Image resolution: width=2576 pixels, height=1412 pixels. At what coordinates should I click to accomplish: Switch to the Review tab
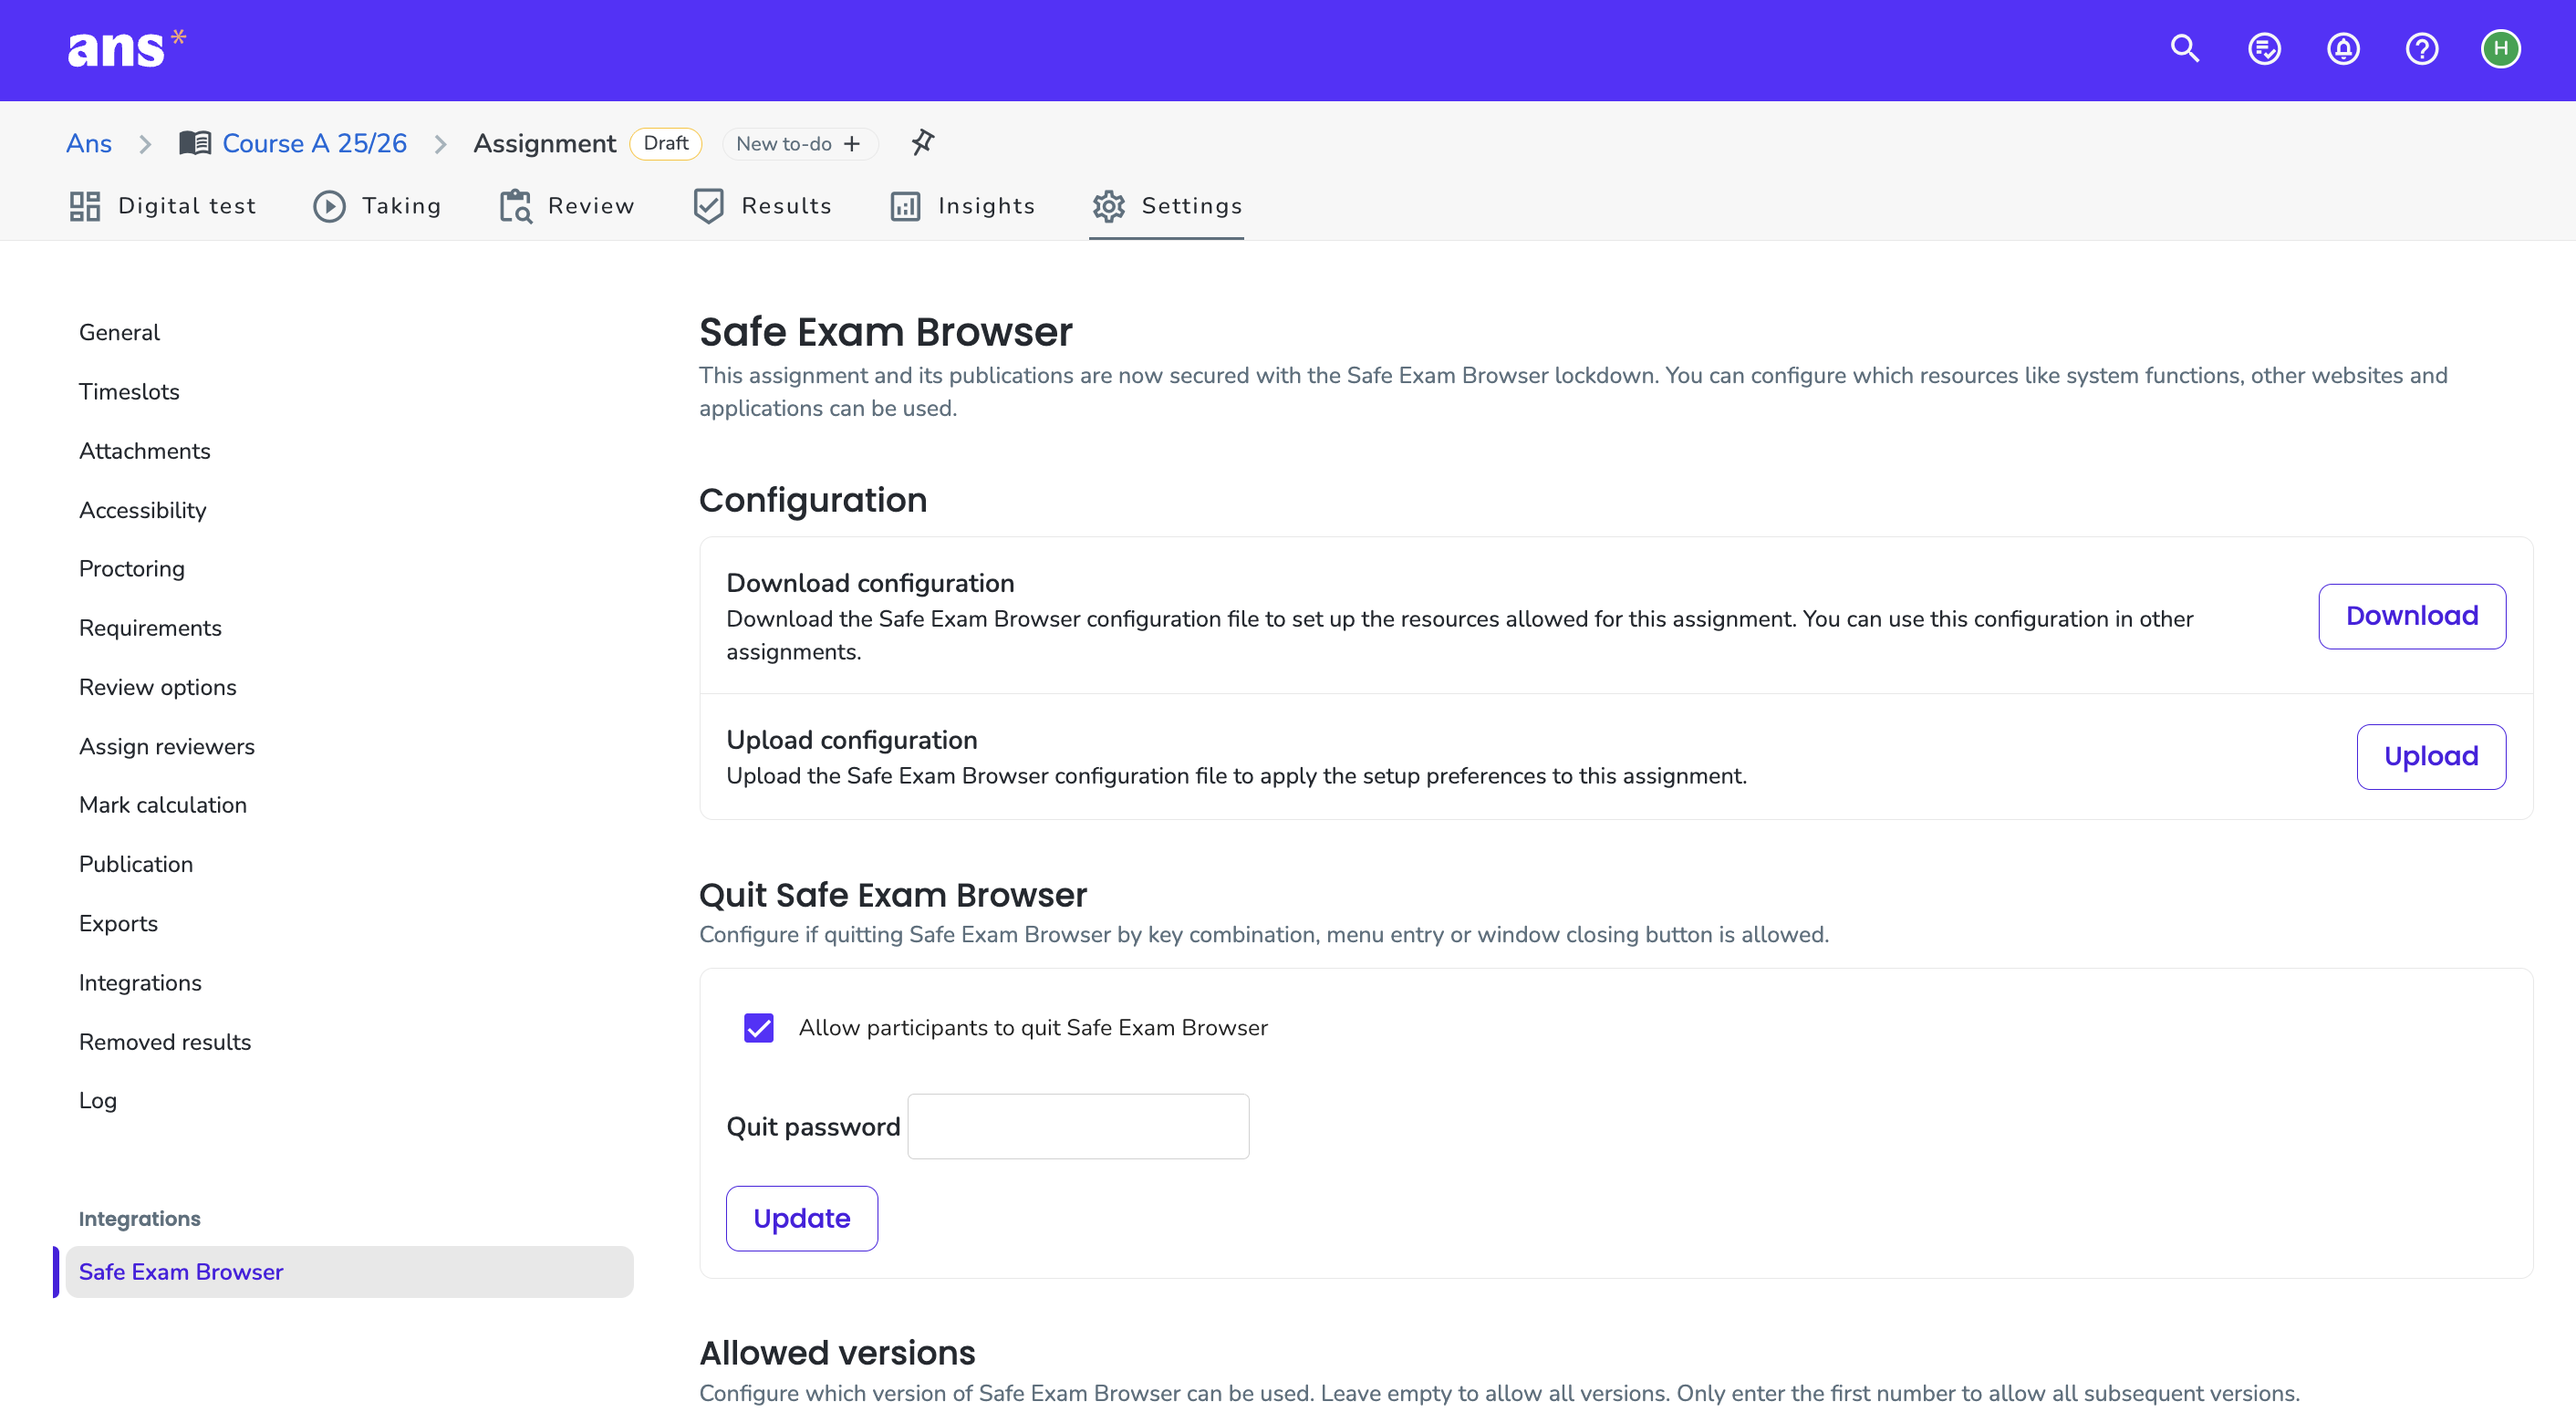point(567,206)
